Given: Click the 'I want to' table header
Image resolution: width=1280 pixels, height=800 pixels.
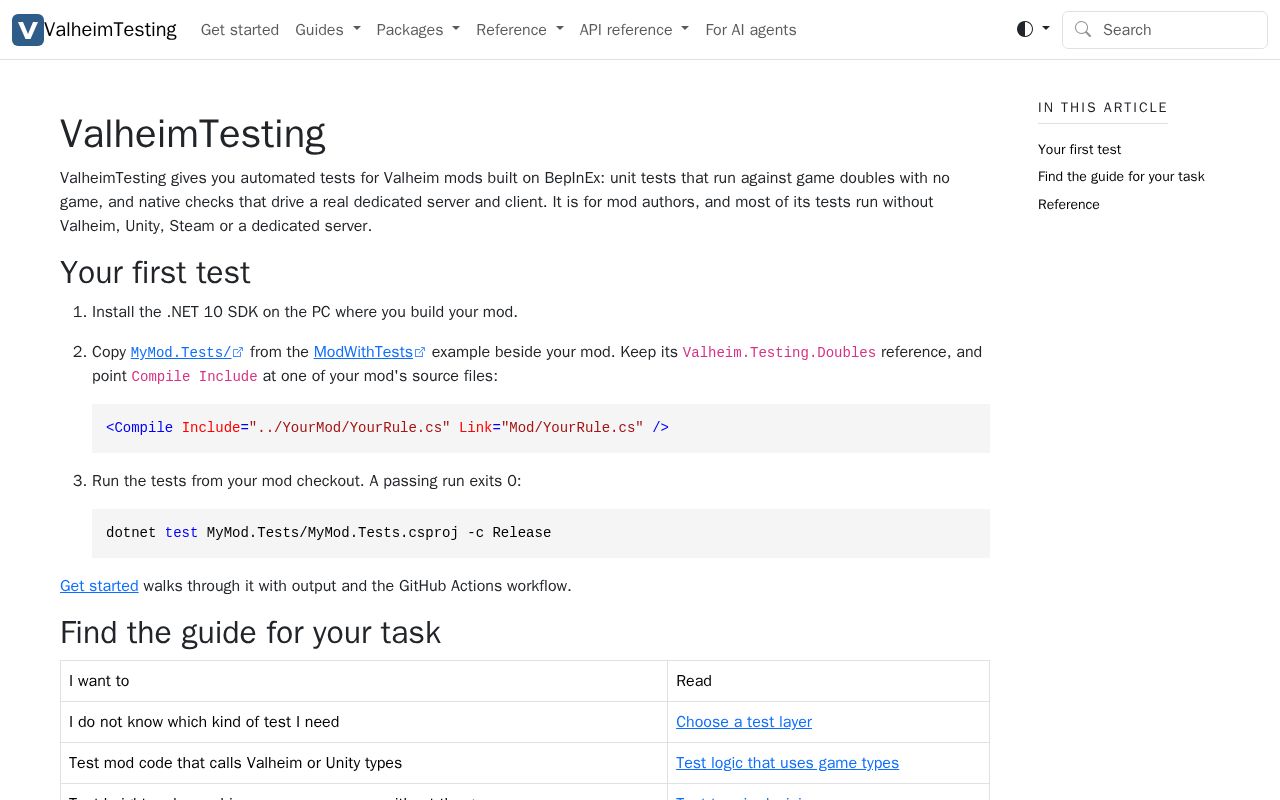Looking at the screenshot, I should [364, 681].
